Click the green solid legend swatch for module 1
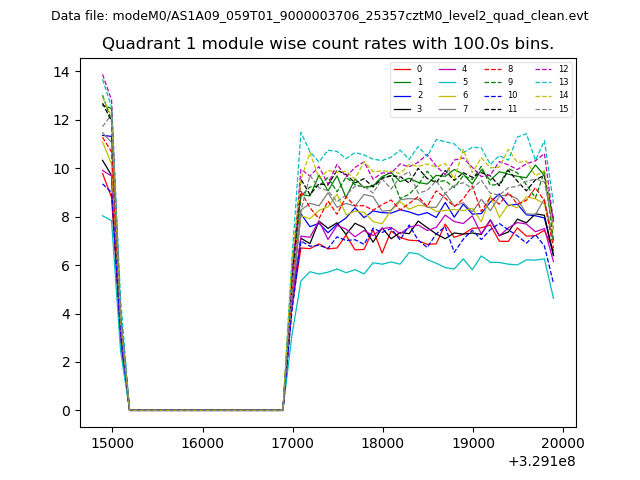 (403, 82)
